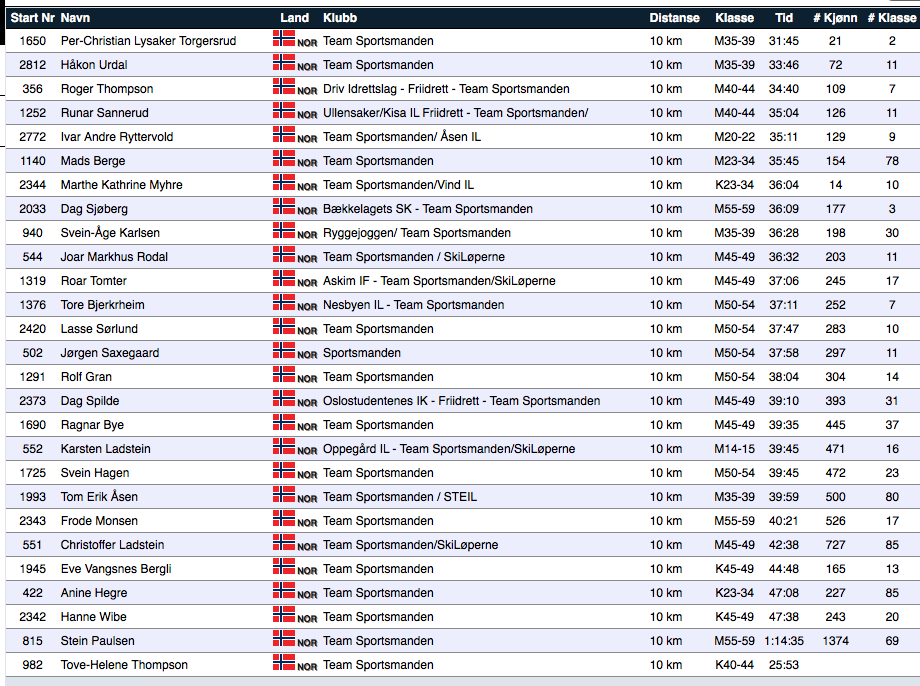Click the gender rank 1374

(836, 641)
